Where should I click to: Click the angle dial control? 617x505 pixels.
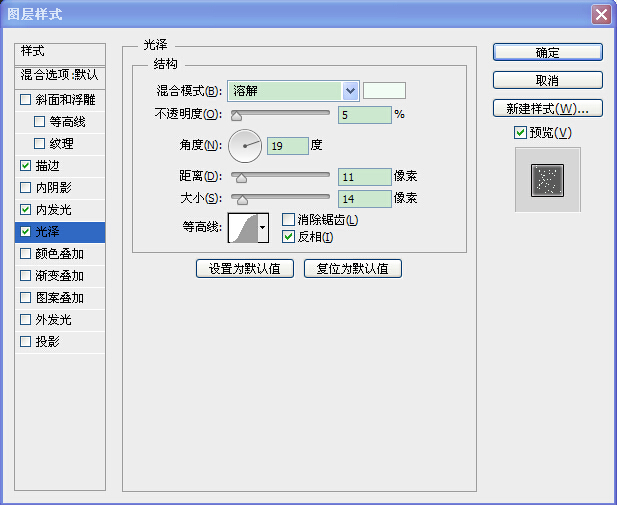pyautogui.click(x=245, y=146)
